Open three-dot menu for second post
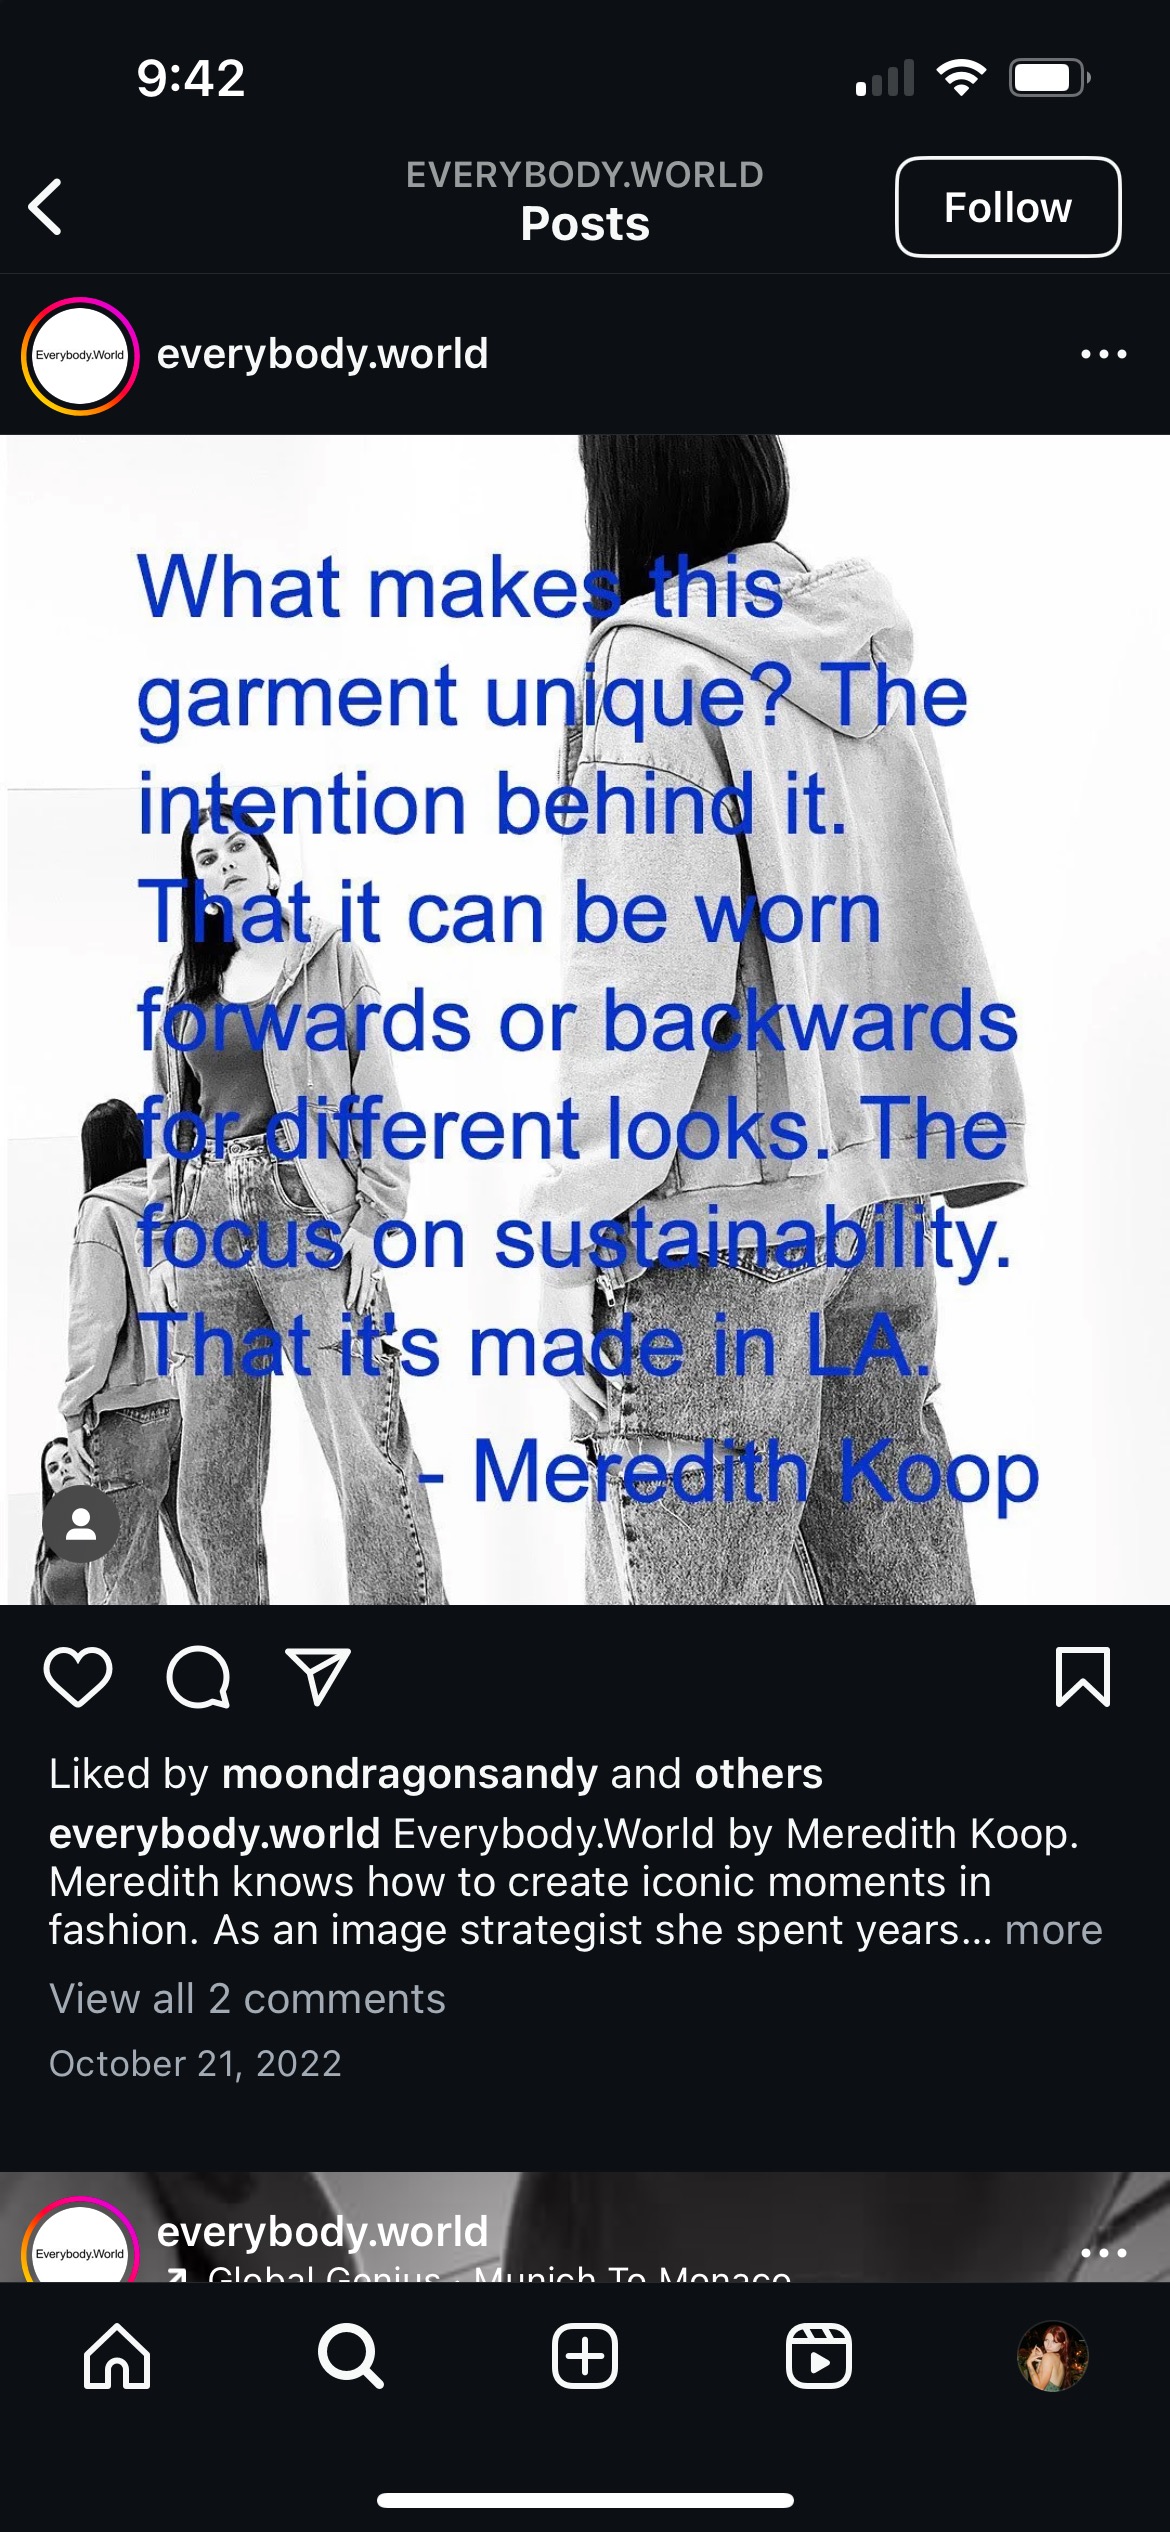Image resolution: width=1170 pixels, height=2532 pixels. (1104, 2252)
